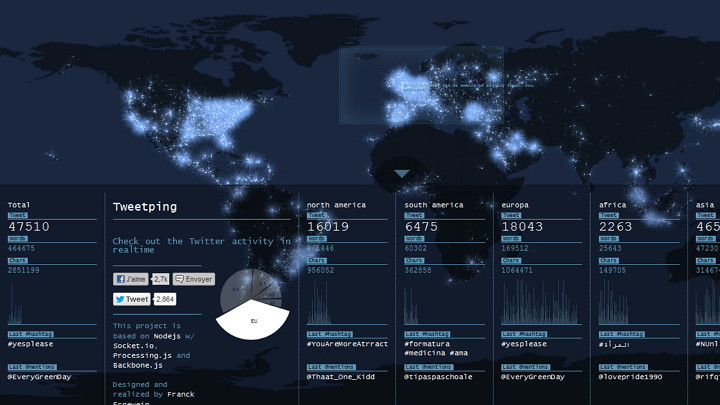
Task: Click the @lovepride1990 mention
Action: [630, 377]
